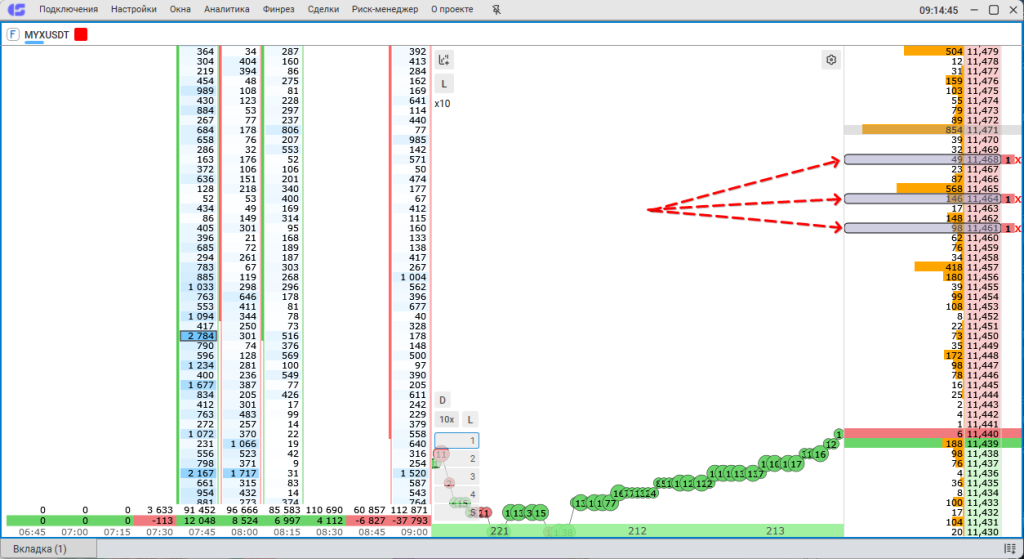Click cluster value 1 717
1024x559 pixels.
[241, 473]
